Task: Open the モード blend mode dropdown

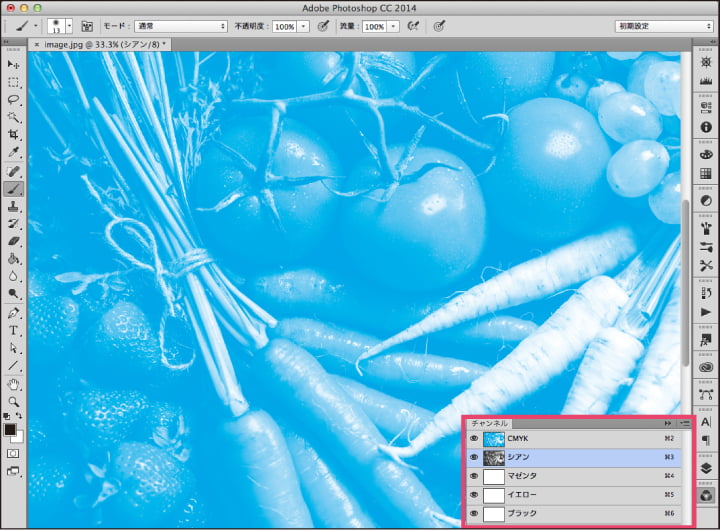Action: pyautogui.click(x=180, y=26)
